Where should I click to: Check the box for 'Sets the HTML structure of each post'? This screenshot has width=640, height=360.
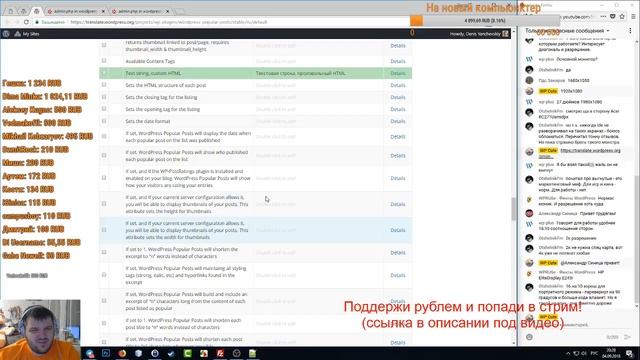pos(104,85)
